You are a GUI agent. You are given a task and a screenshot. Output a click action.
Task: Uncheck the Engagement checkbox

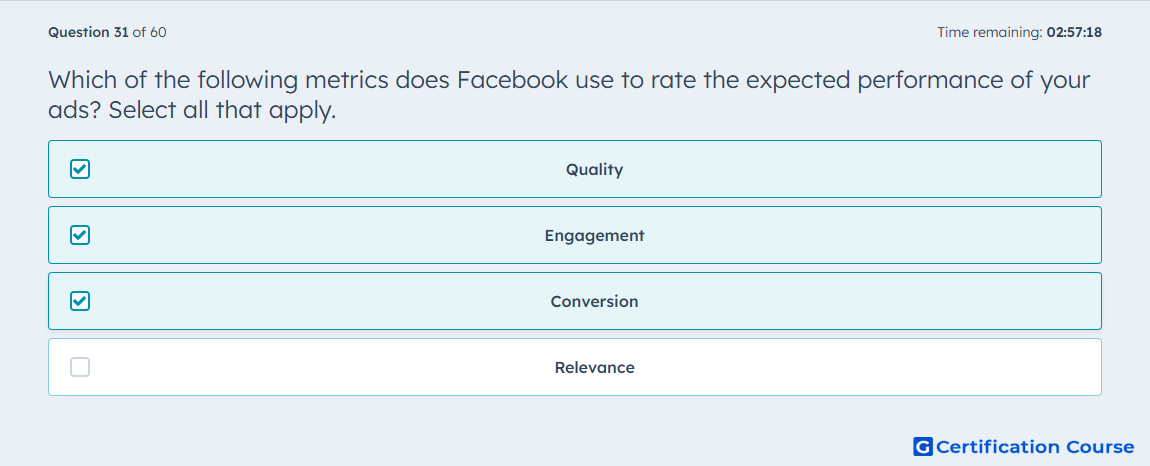[x=80, y=236]
